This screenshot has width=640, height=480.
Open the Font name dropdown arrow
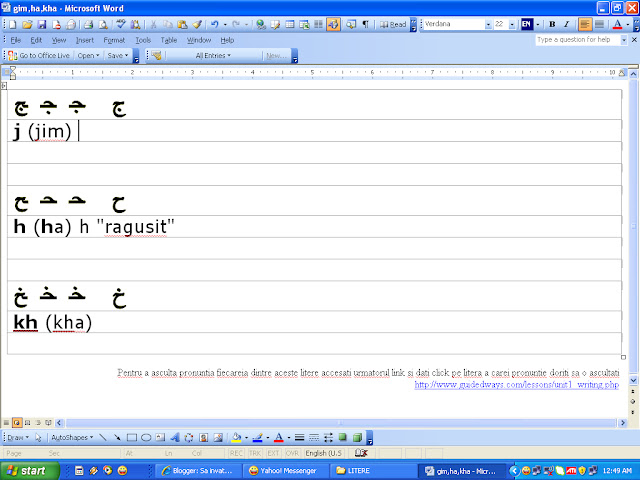coord(488,24)
